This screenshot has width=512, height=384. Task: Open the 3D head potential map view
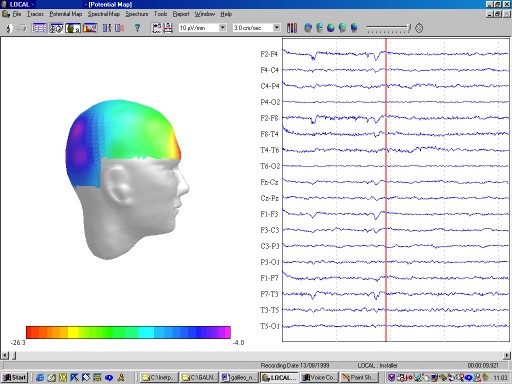click(x=73, y=28)
